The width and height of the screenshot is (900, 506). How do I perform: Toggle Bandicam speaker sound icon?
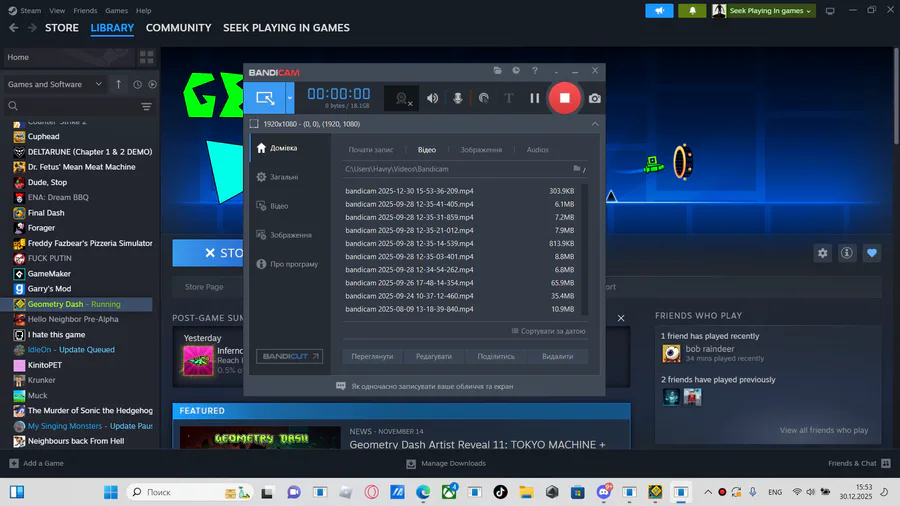(x=432, y=99)
